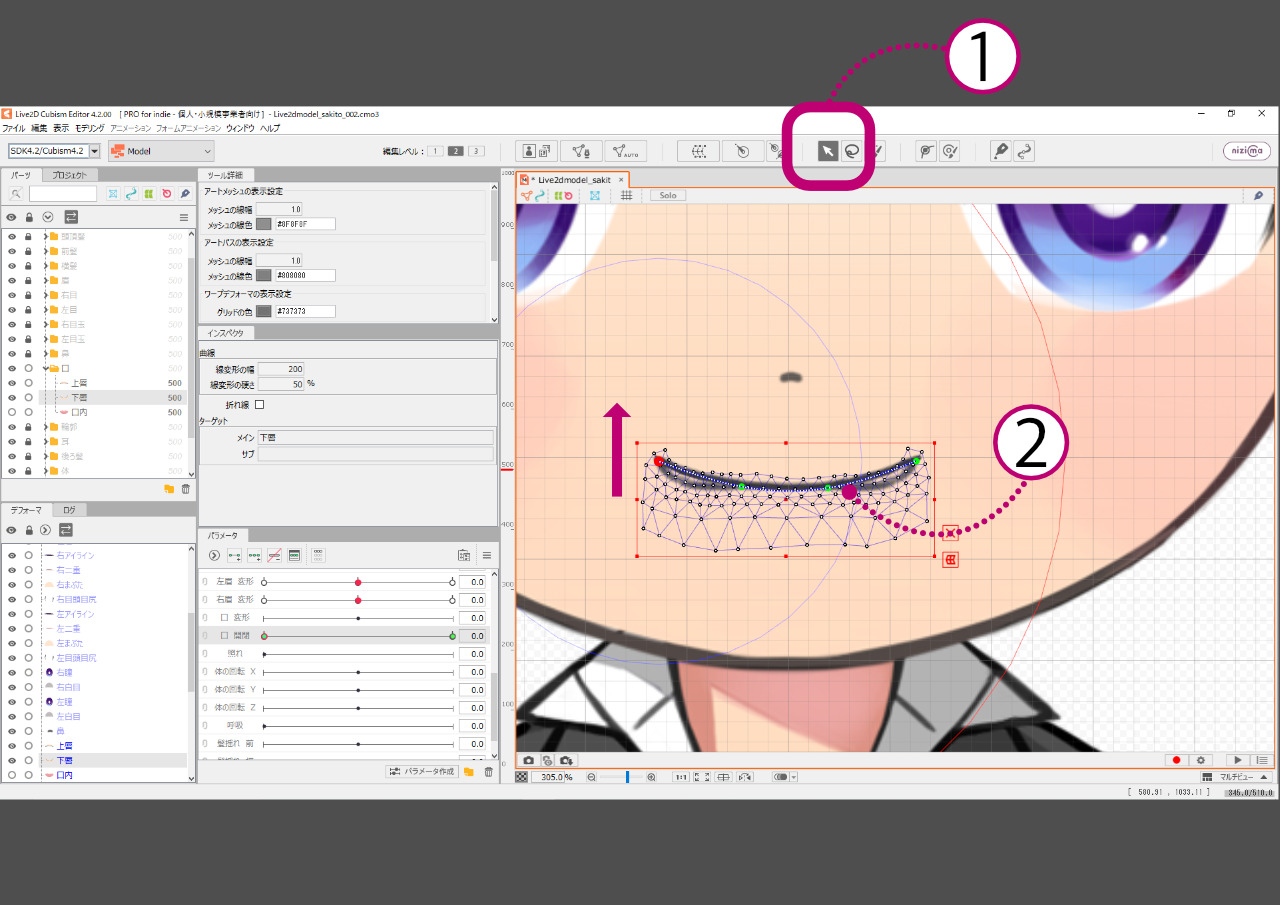The image size is (1280, 905).
Task: Unlock the 右目 folder lock
Action: coord(28,295)
